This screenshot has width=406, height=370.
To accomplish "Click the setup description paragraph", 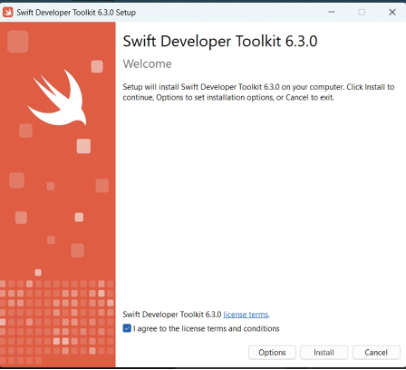I will [258, 92].
